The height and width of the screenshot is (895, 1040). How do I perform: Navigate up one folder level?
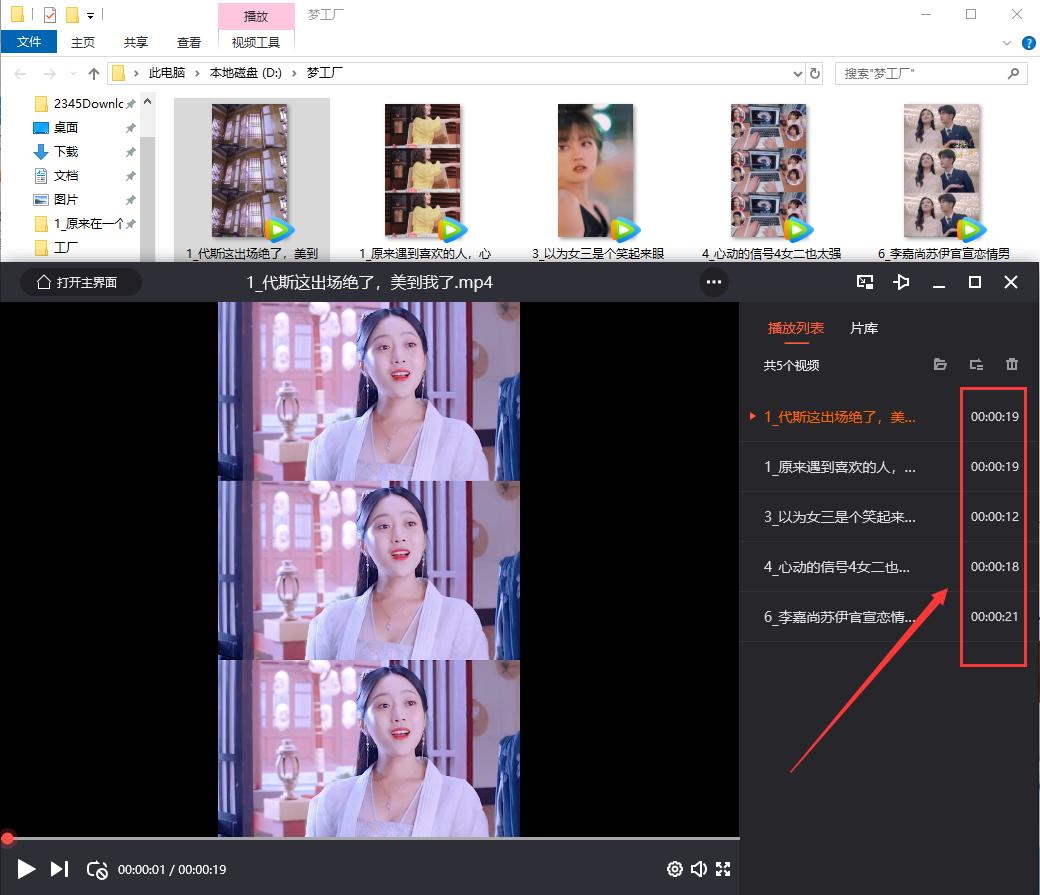tap(94, 73)
